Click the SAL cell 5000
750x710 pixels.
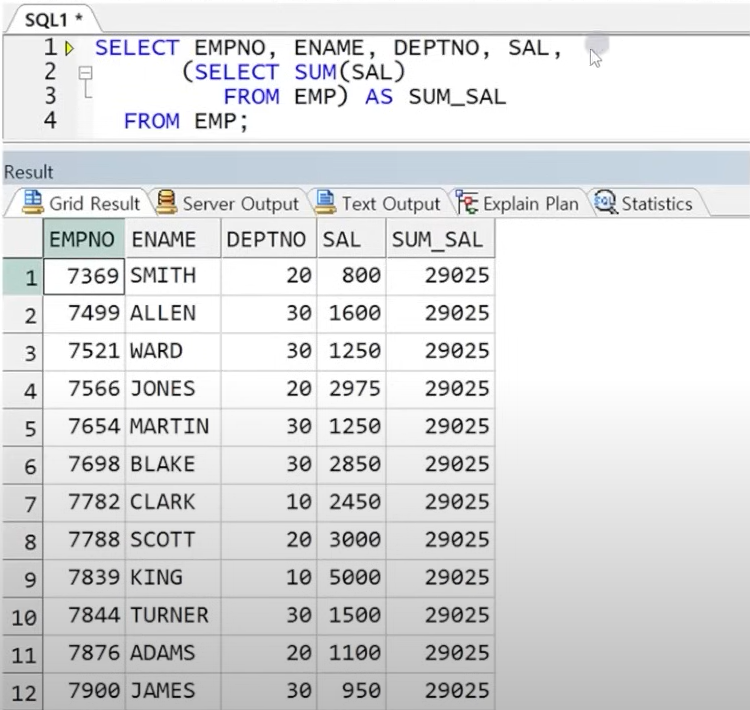tap(352, 578)
